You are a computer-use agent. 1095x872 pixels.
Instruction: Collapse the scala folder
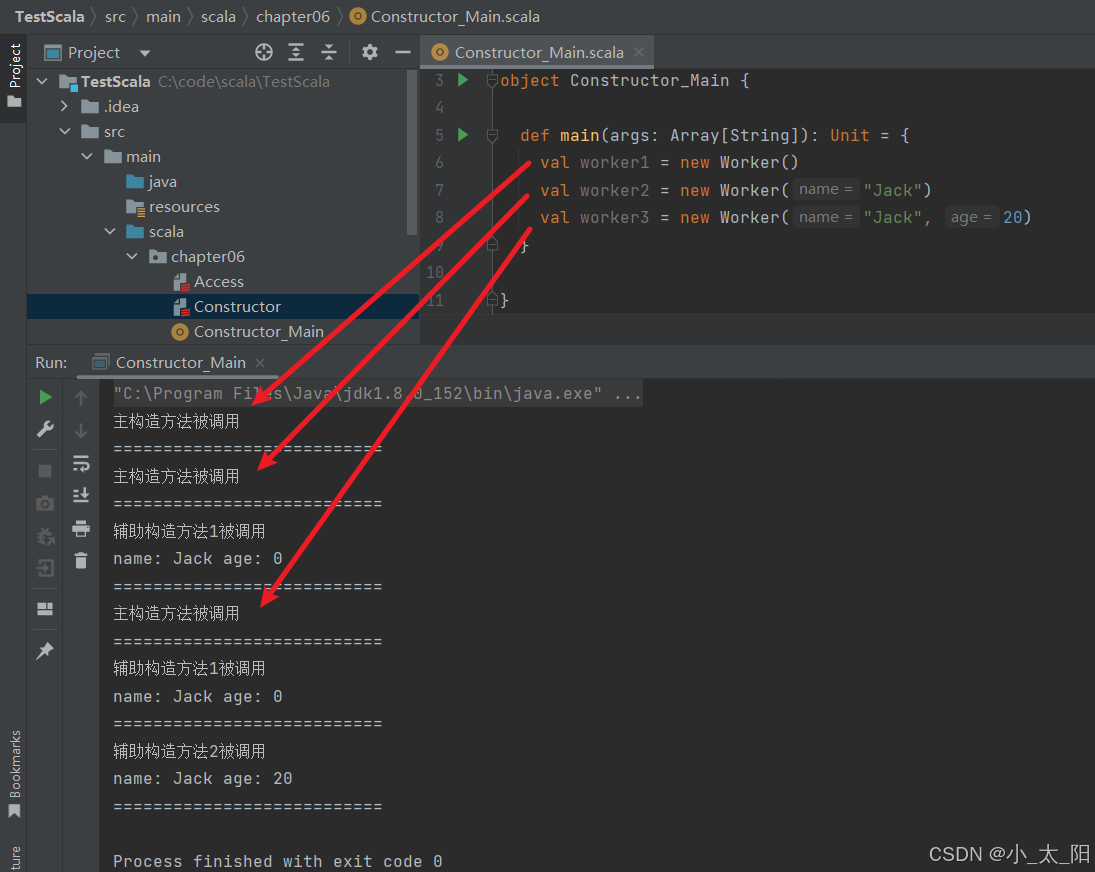point(110,231)
